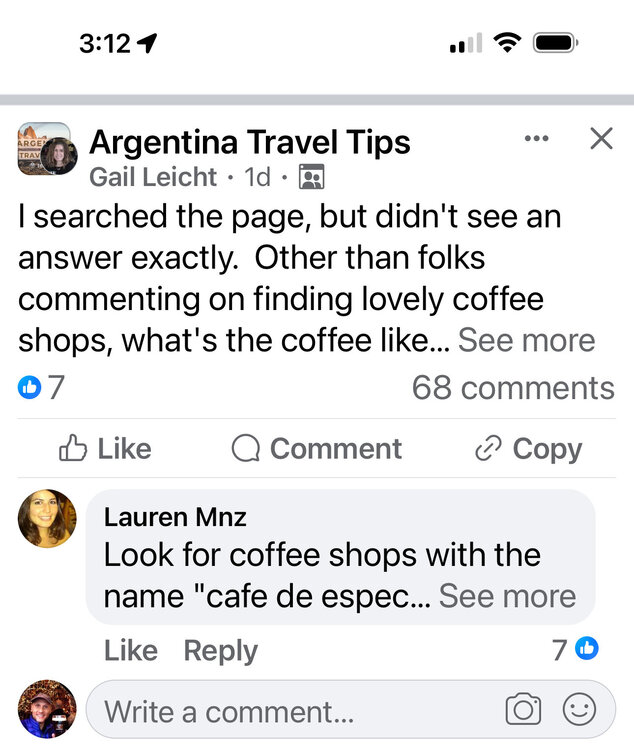
Task: Open the Argentina Travel Tips group
Action: pyautogui.click(x=250, y=142)
